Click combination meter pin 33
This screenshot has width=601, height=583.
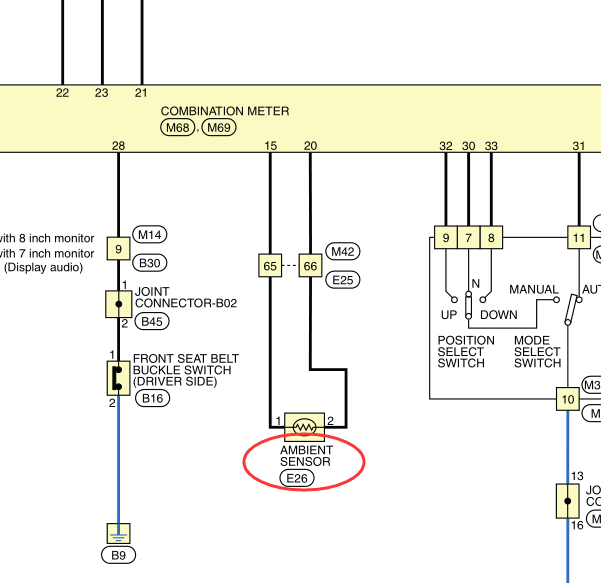pyautogui.click(x=491, y=146)
